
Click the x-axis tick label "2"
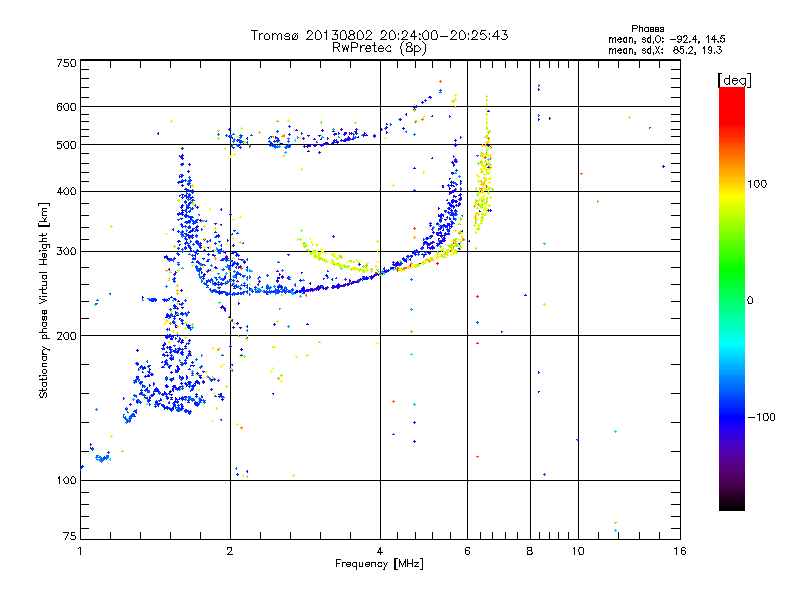coord(230,551)
